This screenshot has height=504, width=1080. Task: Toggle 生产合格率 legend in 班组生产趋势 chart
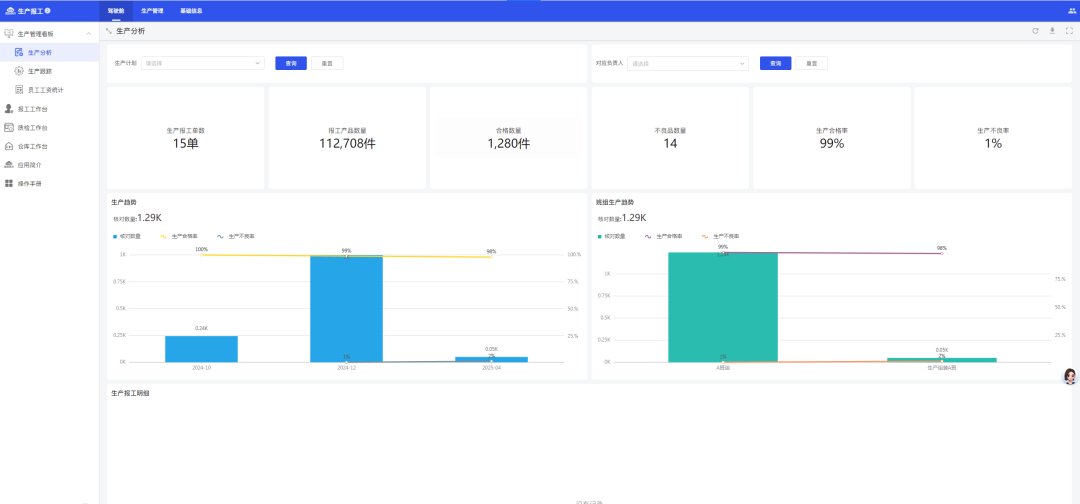(664, 236)
